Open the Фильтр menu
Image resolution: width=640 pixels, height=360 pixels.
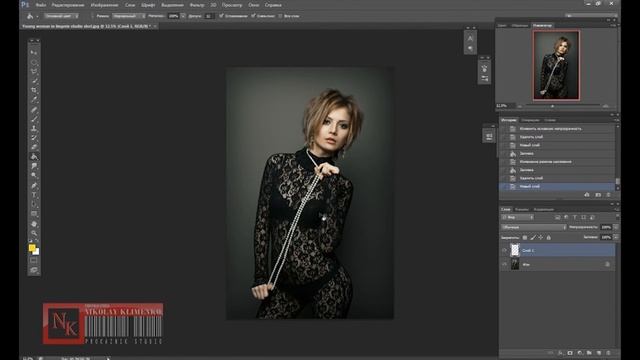pyautogui.click(x=197, y=5)
